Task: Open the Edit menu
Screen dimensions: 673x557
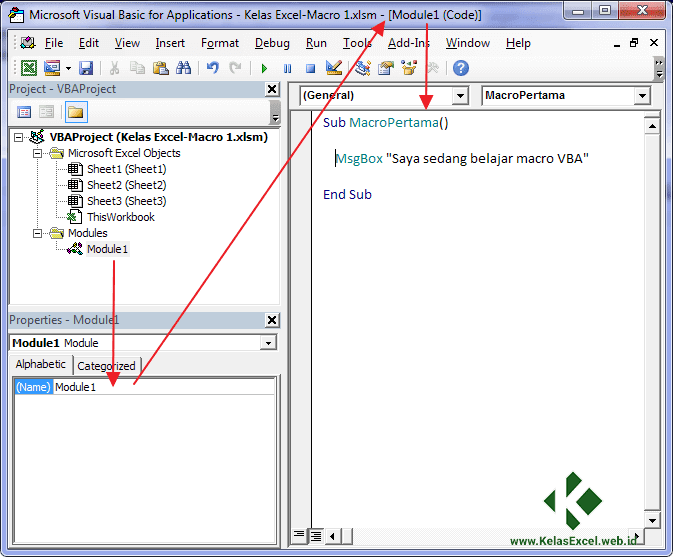Action: click(89, 43)
